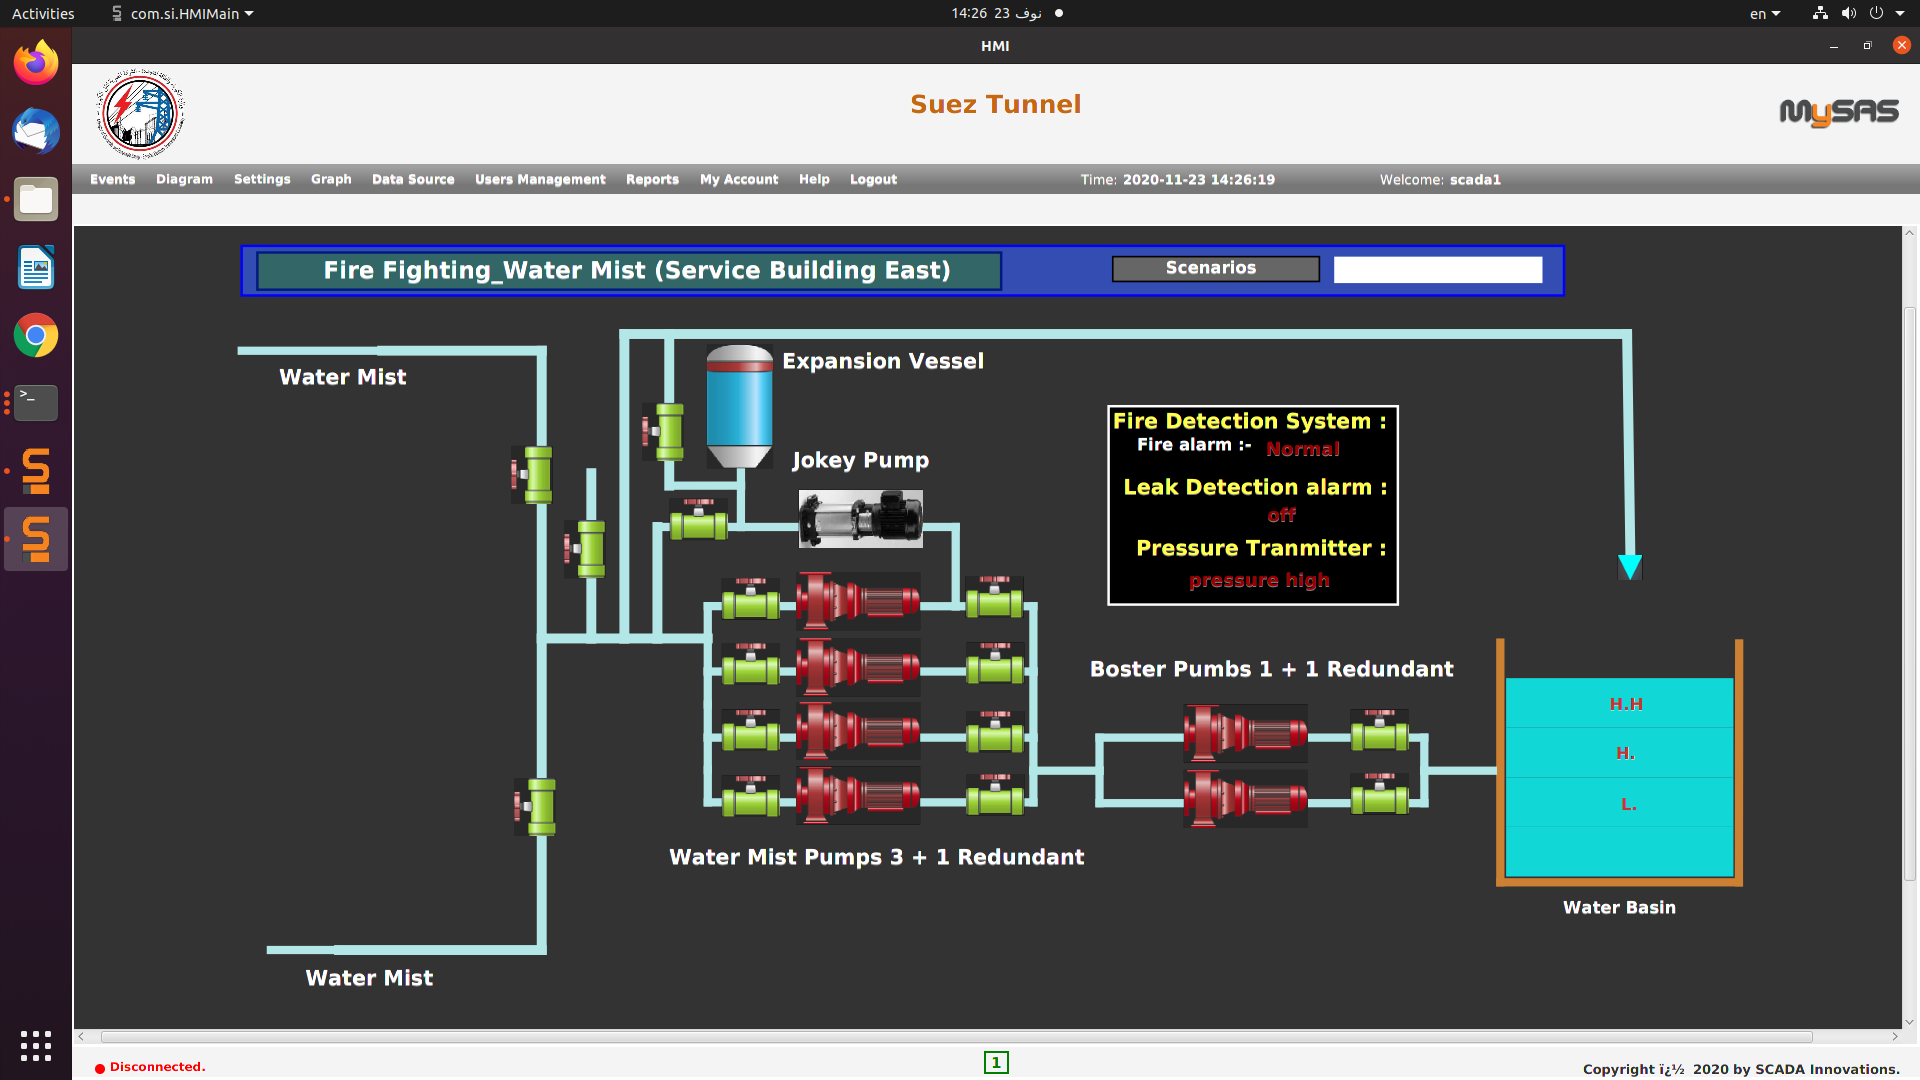The width and height of the screenshot is (1920, 1080).
Task: Open Firefox from the dock
Action: click(x=36, y=64)
